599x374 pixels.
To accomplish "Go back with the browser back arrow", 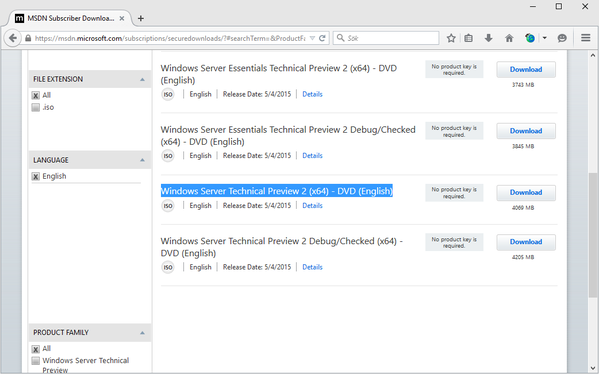I will coord(13,38).
